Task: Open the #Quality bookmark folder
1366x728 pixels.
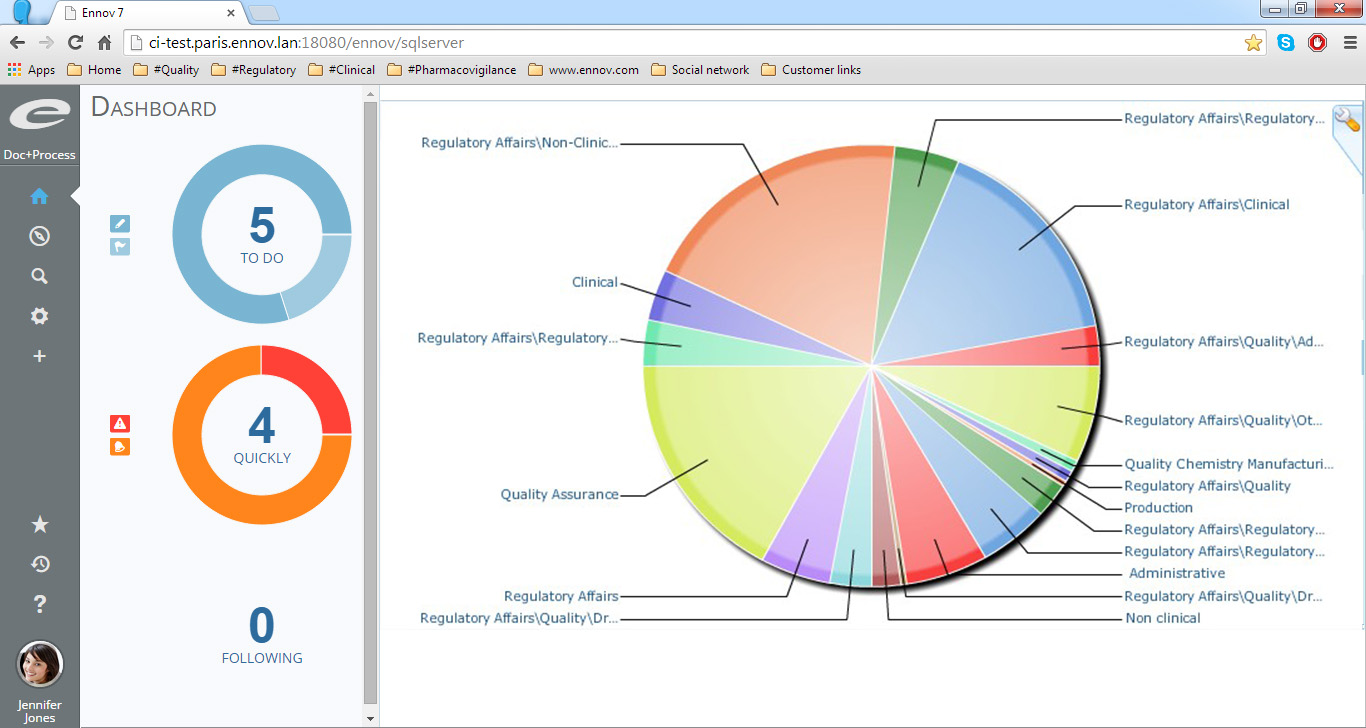Action: pos(166,70)
